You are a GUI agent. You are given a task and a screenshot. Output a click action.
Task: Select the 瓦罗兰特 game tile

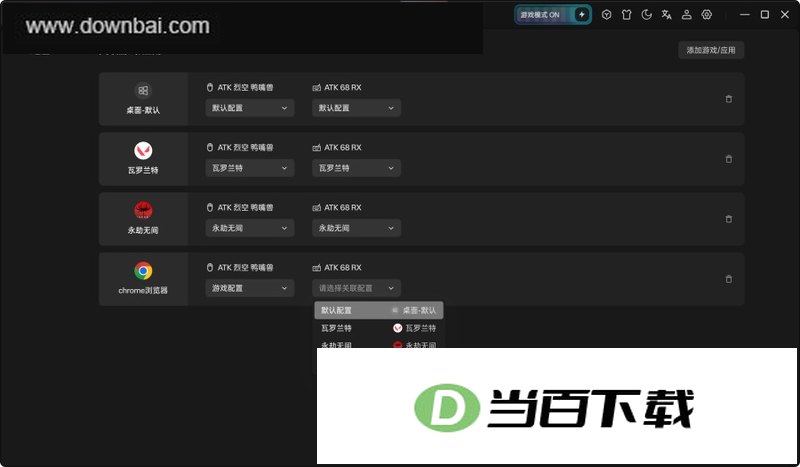pyautogui.click(x=143, y=159)
